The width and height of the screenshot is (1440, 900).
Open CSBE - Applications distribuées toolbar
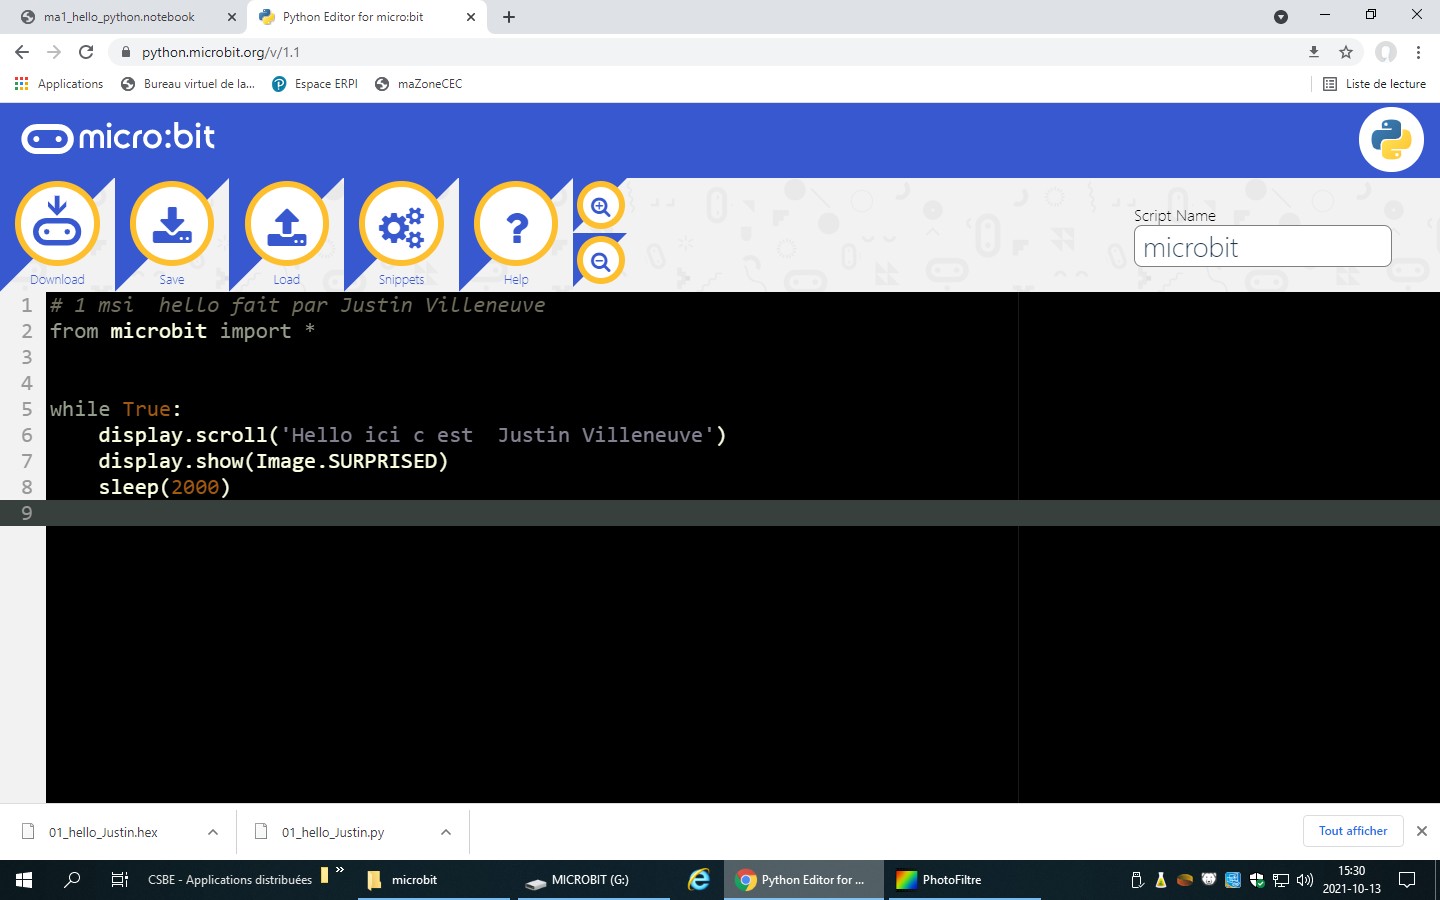[x=230, y=880]
